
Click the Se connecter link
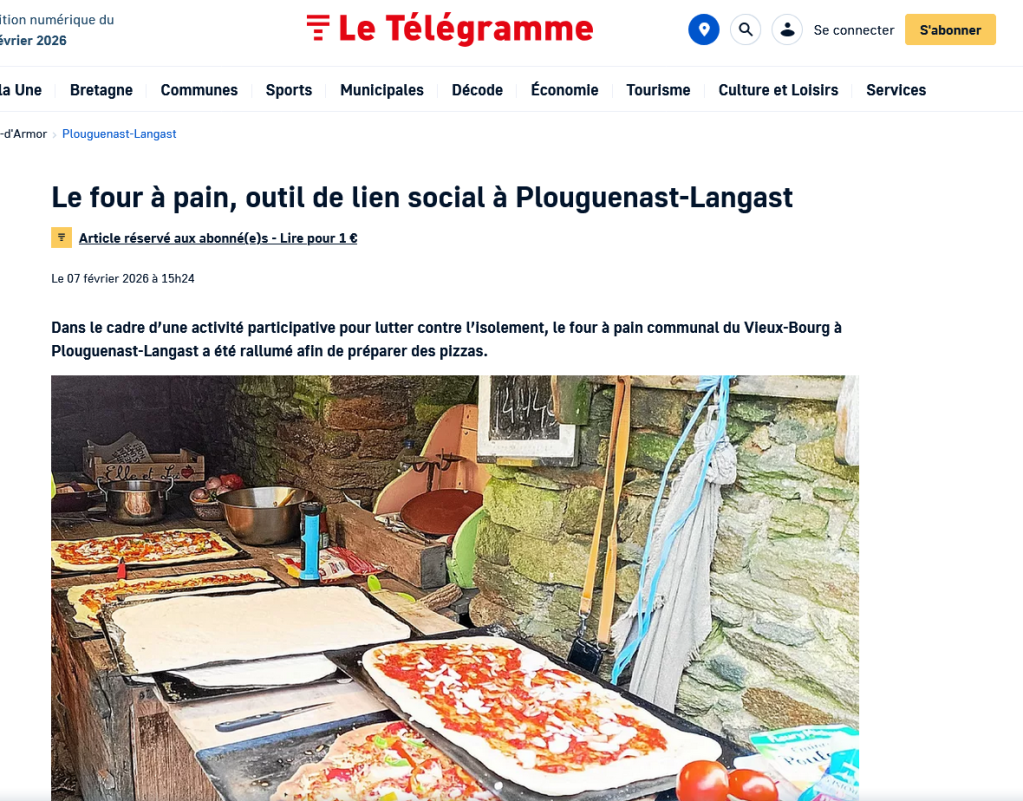coord(853,30)
